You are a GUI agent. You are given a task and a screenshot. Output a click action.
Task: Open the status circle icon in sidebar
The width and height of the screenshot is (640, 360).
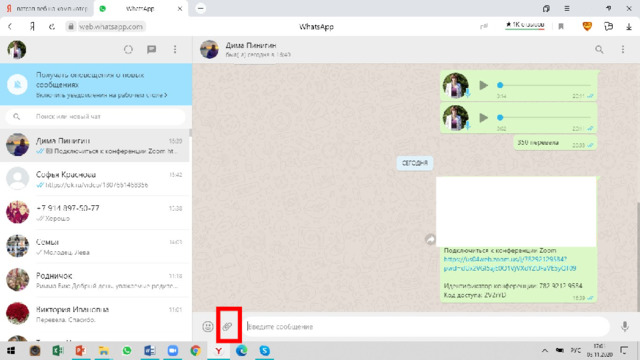point(128,49)
